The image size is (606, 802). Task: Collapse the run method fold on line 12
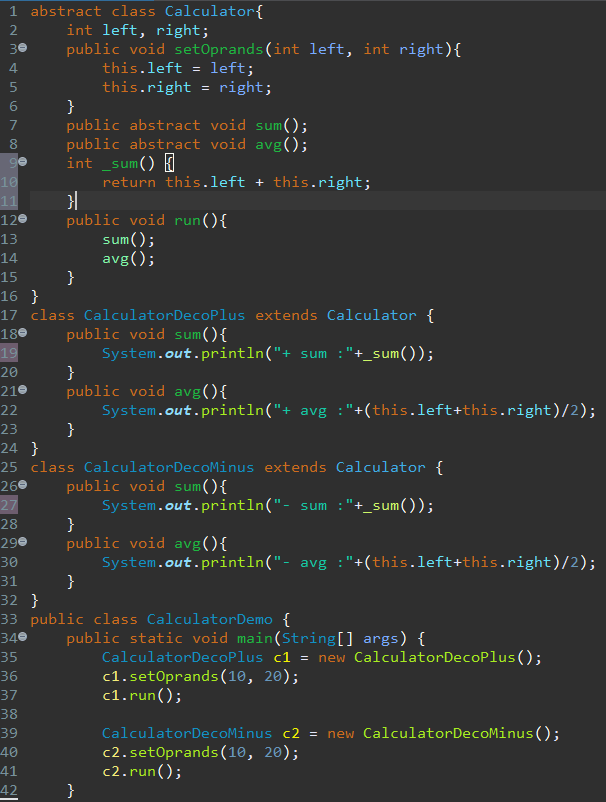coord(23,219)
